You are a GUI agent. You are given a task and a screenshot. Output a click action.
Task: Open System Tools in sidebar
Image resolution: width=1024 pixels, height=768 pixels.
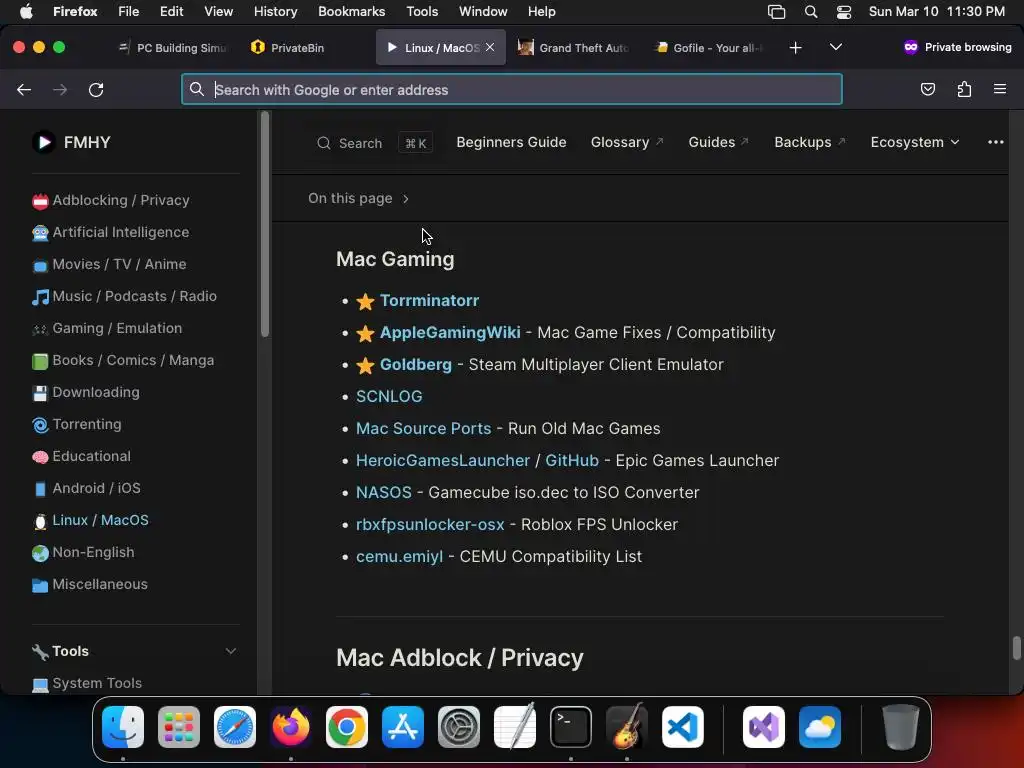point(87,683)
